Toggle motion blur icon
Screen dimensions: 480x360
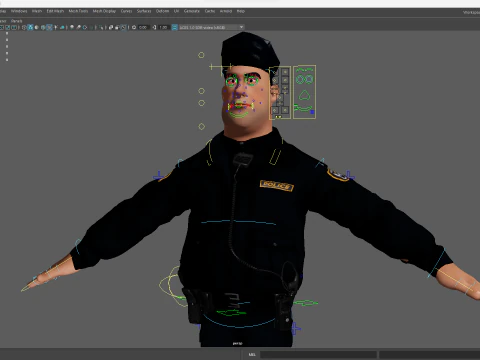[78, 27]
